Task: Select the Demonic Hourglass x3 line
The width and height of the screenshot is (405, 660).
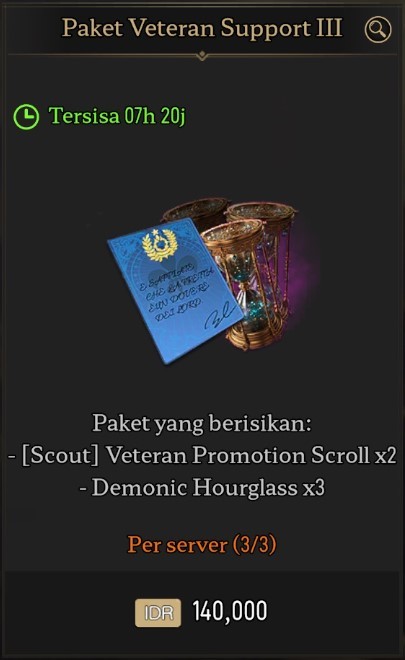Action: [202, 488]
